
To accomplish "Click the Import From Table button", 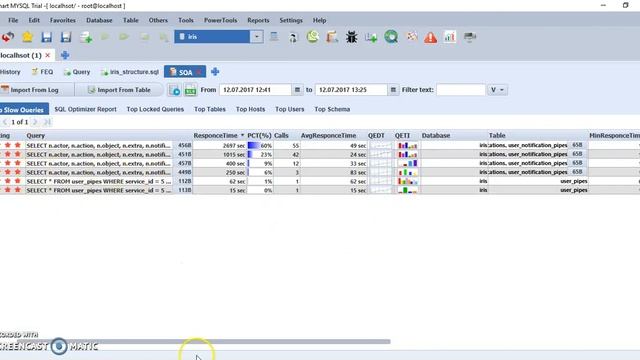I will (119, 90).
